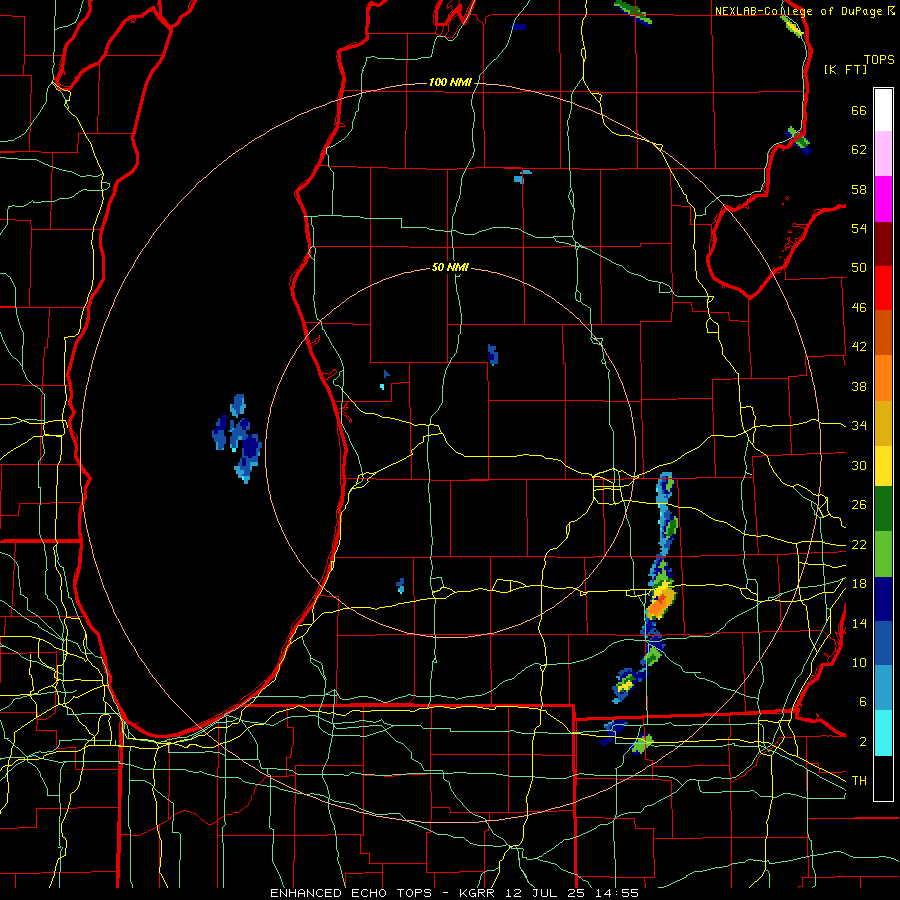Click the 38 legend value

(859, 387)
